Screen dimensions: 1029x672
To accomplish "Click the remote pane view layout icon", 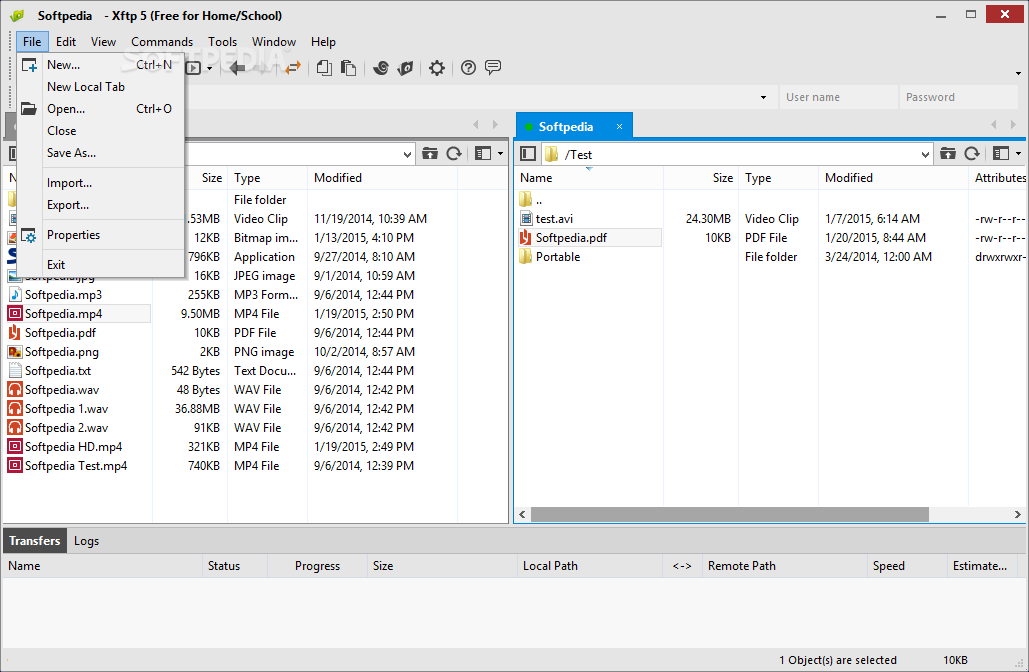I will (1001, 154).
